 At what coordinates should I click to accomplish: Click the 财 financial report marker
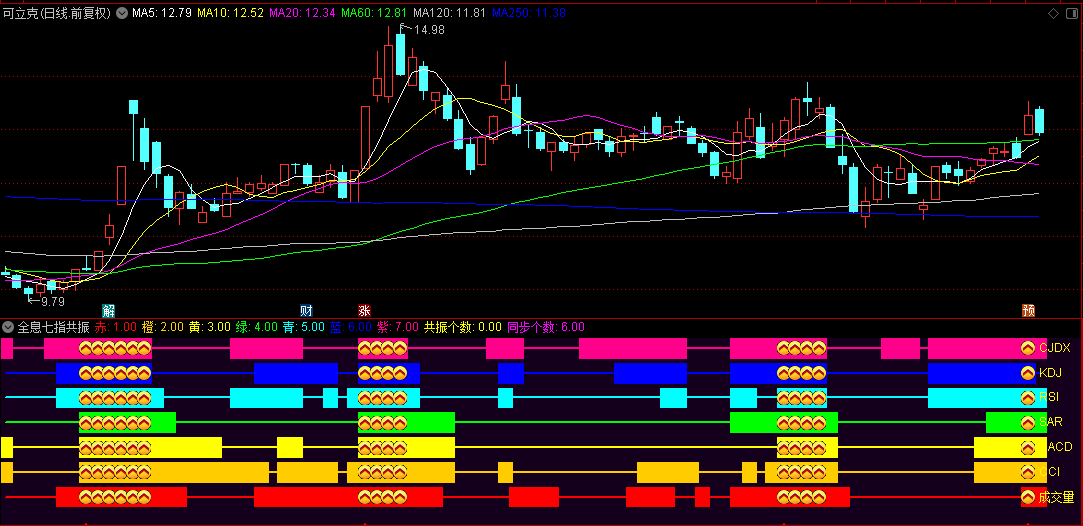pos(306,310)
